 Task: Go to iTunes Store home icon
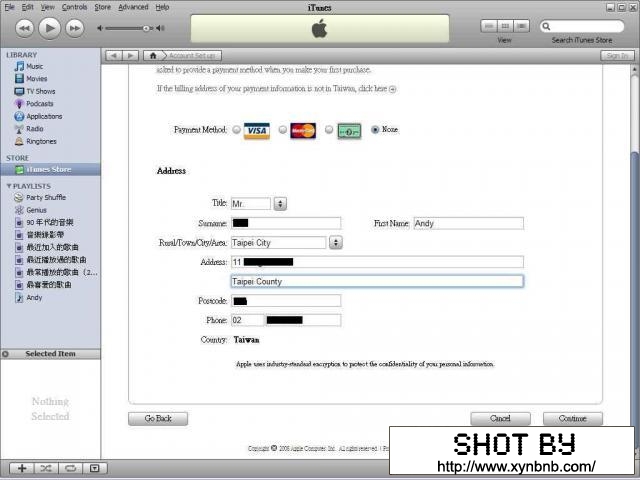click(x=153, y=56)
